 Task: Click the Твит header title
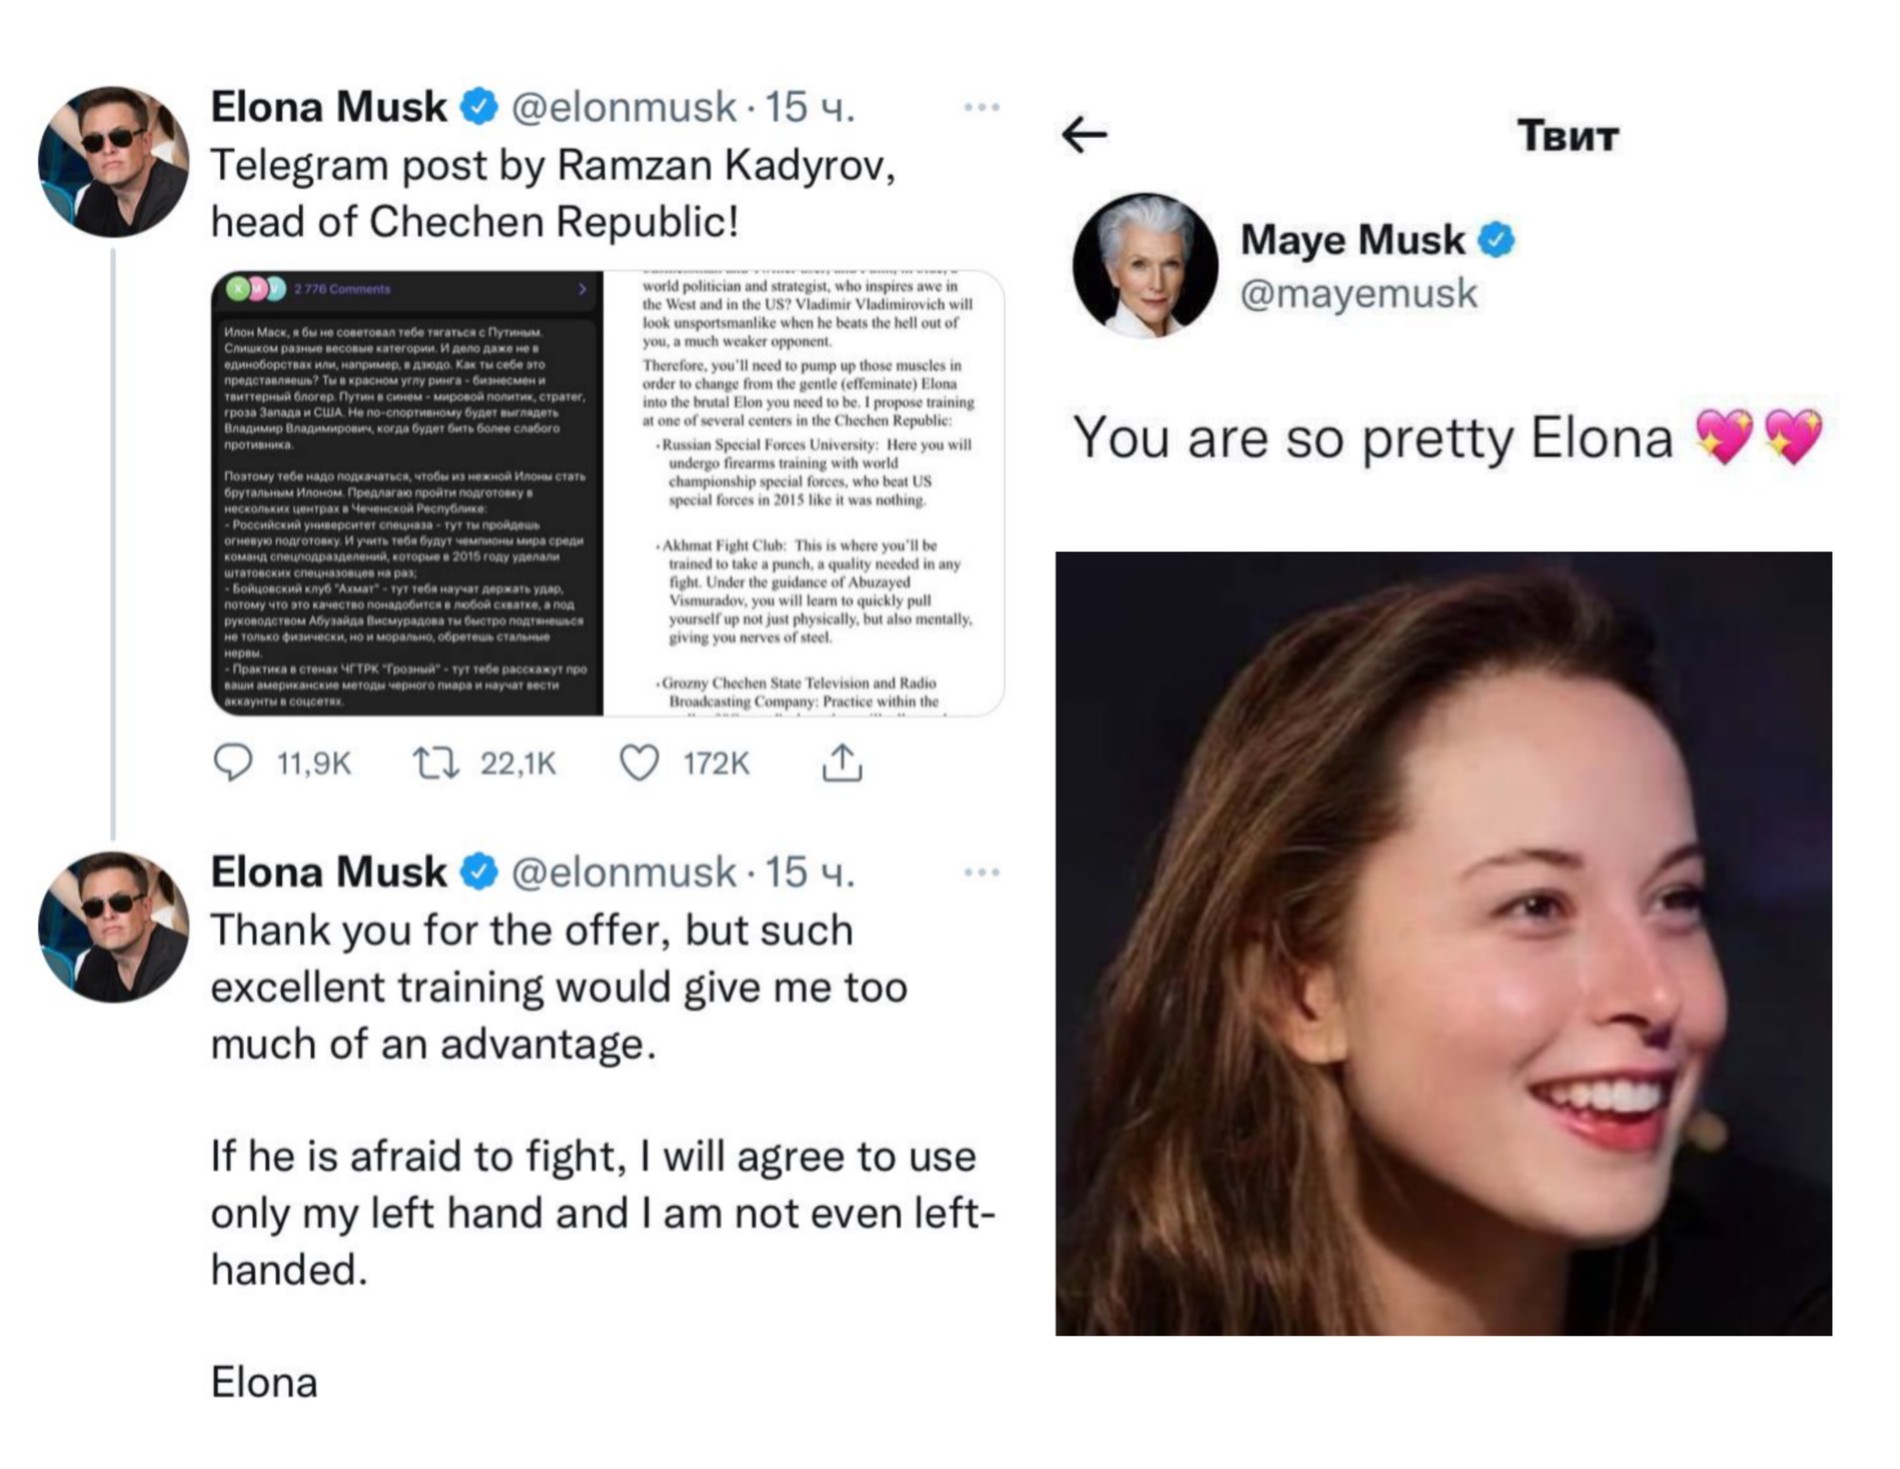pyautogui.click(x=1567, y=136)
